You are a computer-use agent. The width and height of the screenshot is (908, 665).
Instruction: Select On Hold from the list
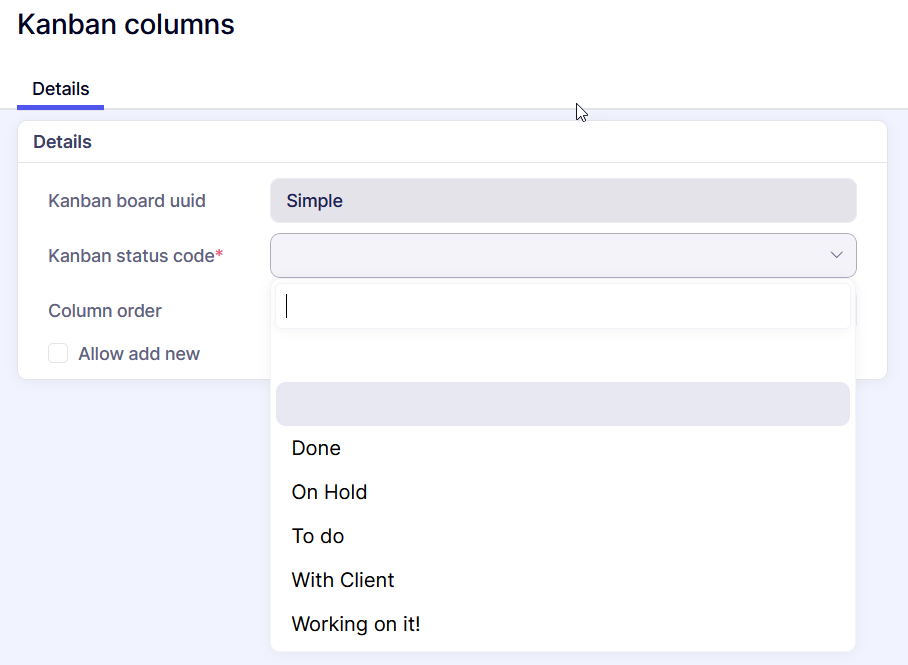[329, 492]
